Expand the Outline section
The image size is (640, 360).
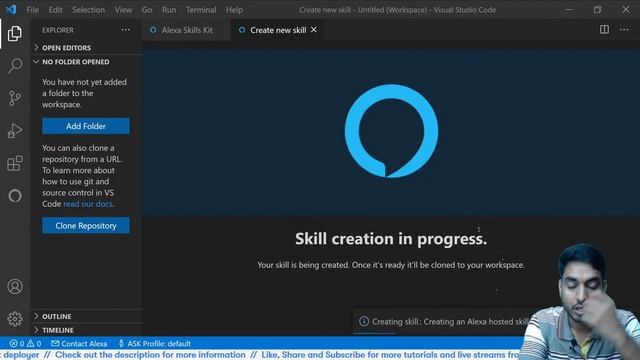point(86,316)
